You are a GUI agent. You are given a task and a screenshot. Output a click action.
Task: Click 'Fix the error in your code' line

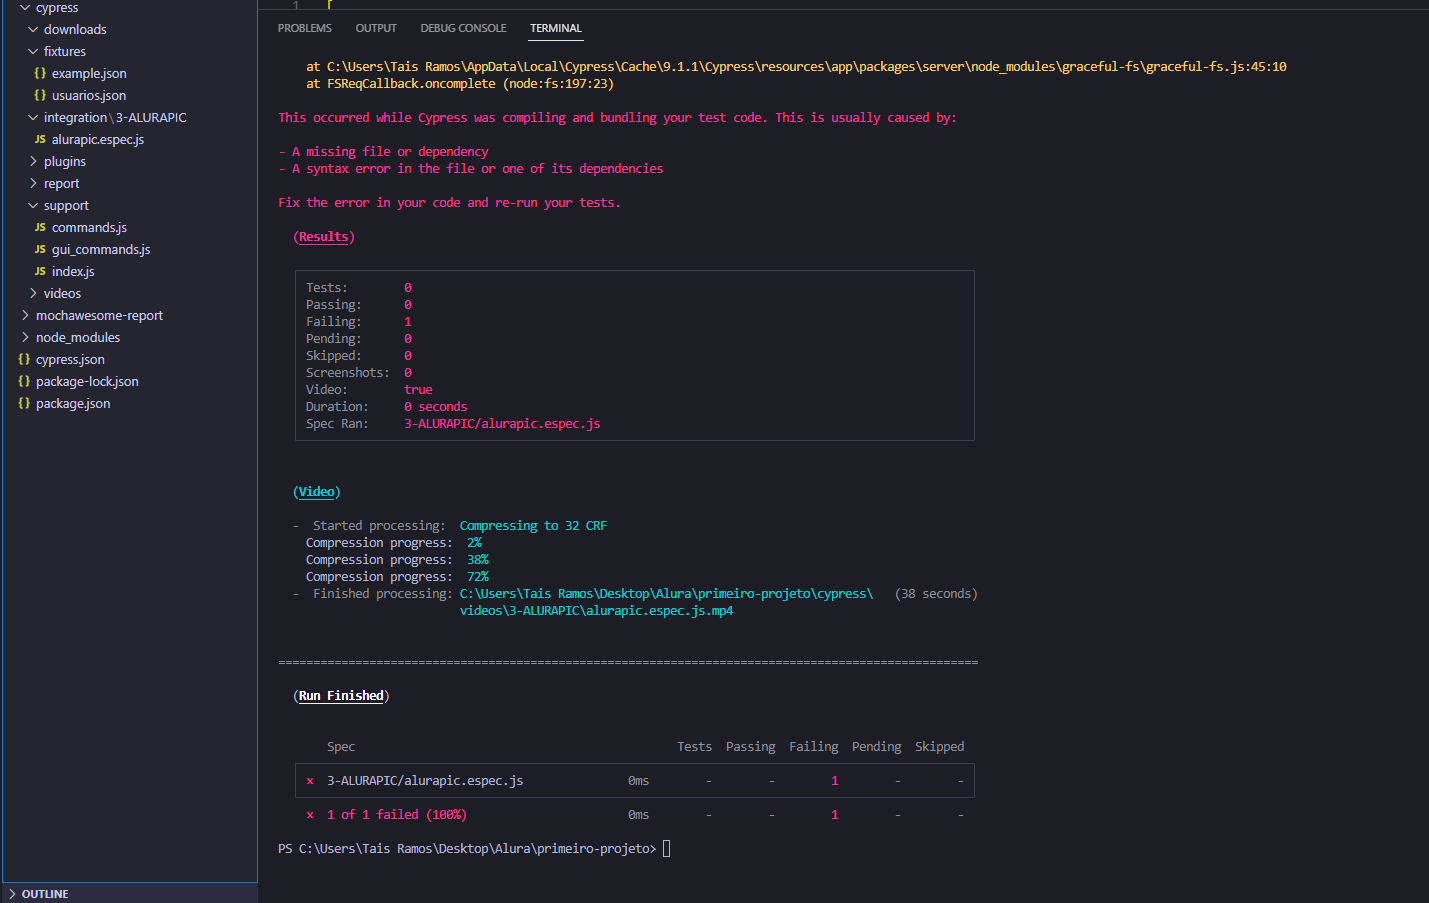click(449, 203)
